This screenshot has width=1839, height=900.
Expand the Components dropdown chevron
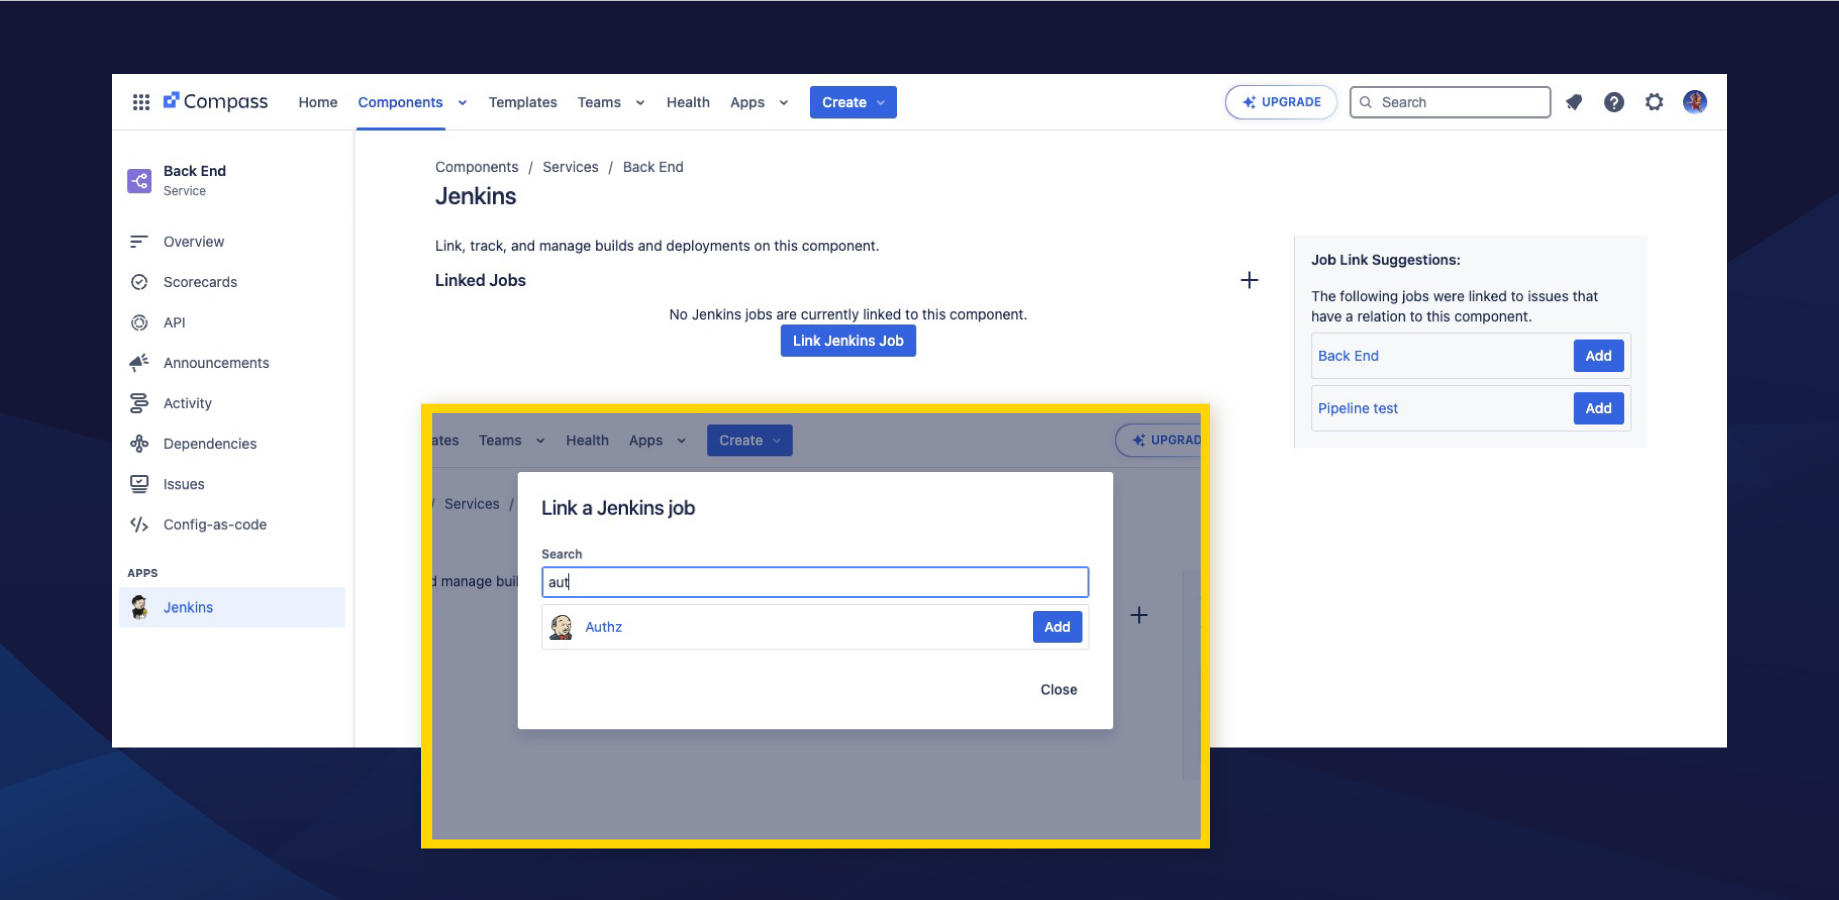[x=463, y=103]
